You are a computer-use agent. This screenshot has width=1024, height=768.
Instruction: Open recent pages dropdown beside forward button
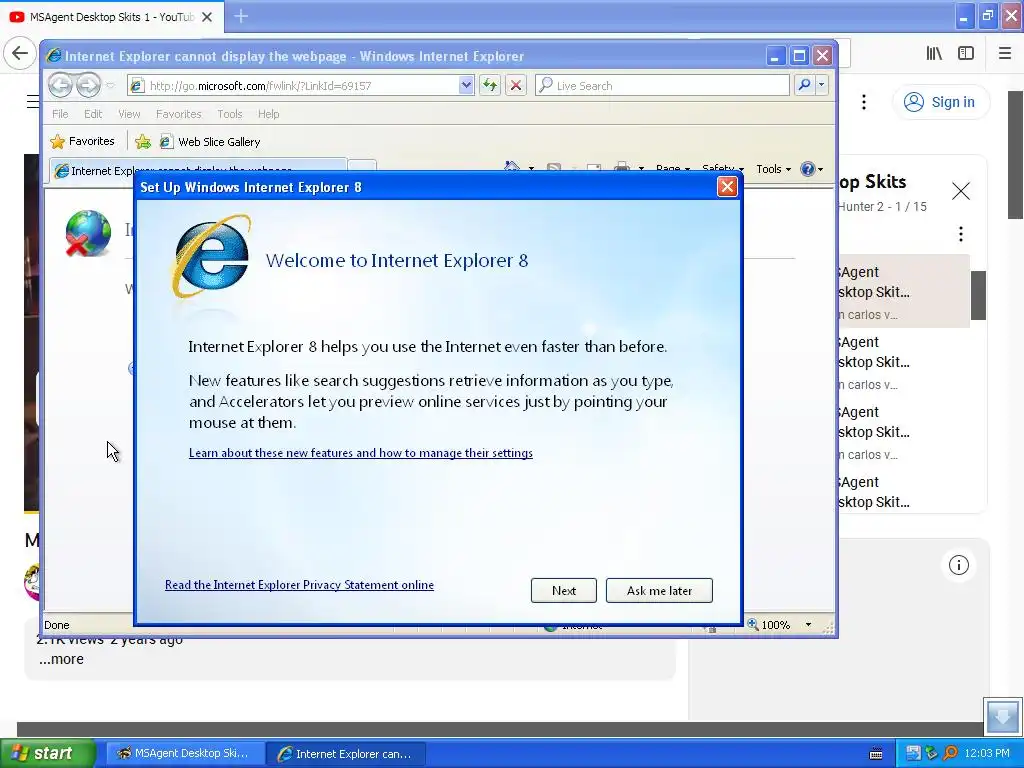point(110,86)
